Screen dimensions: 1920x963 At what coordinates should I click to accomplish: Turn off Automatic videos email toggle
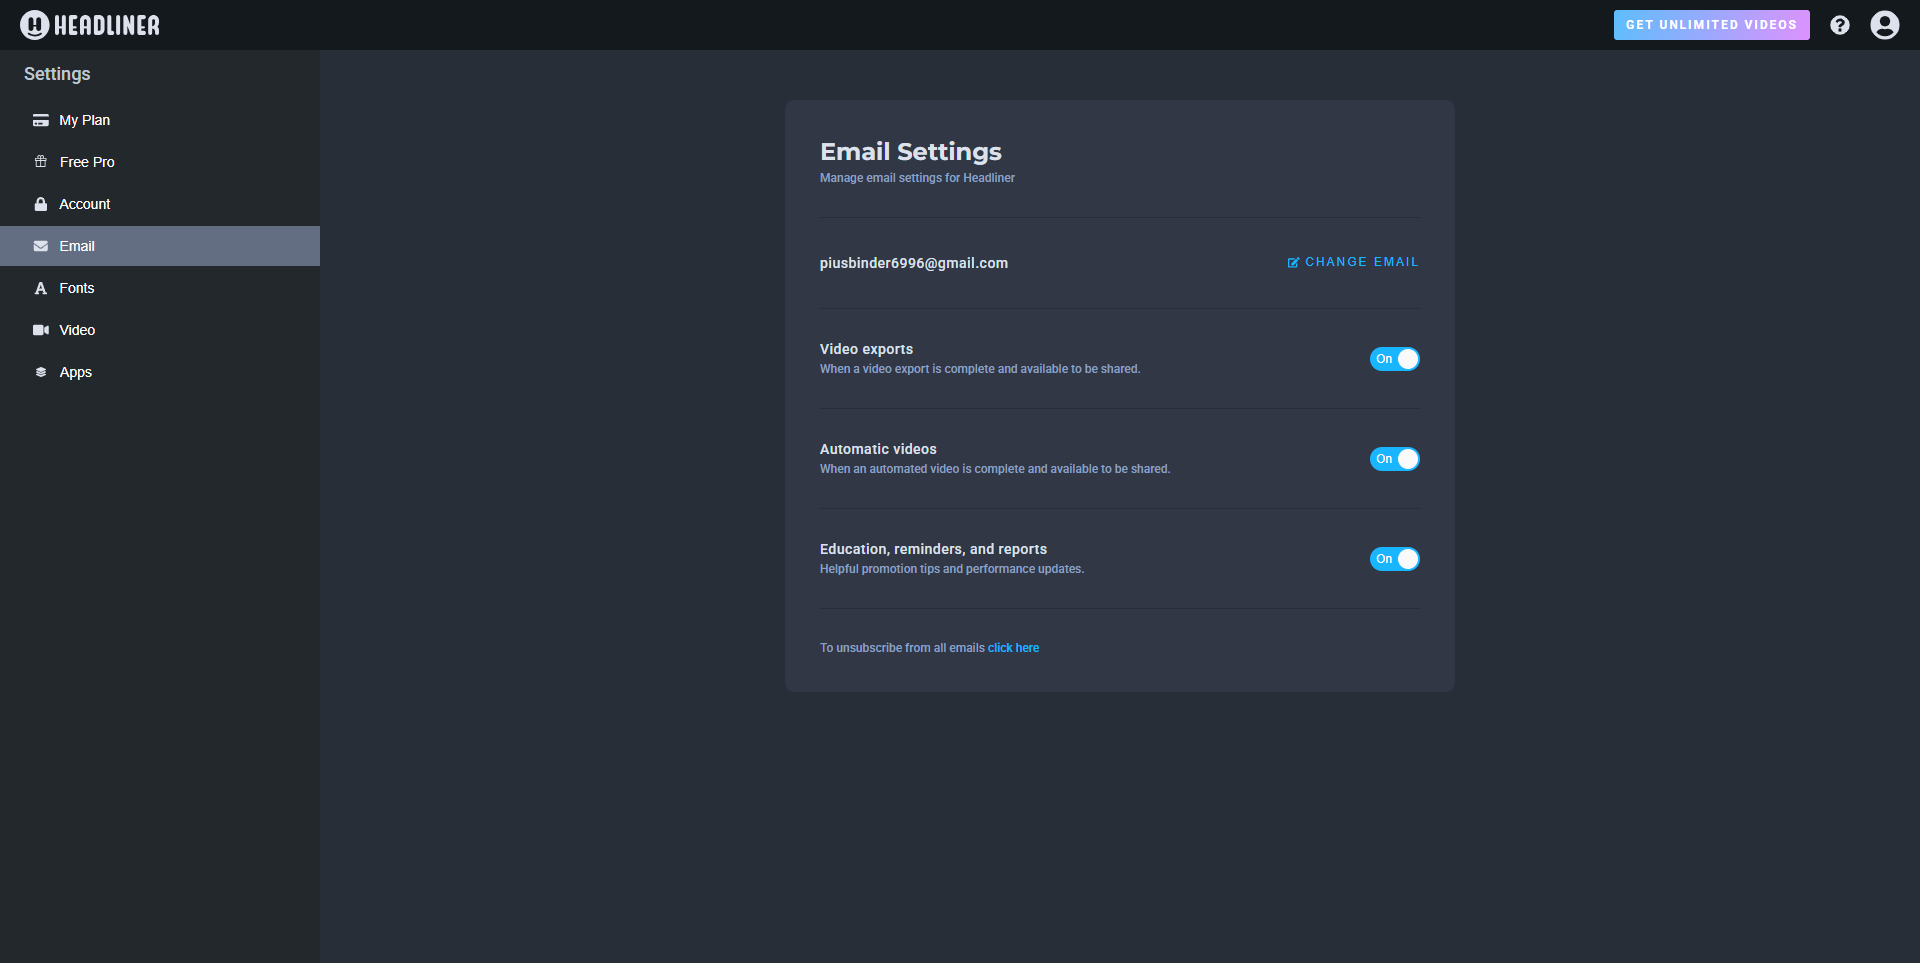(x=1394, y=459)
